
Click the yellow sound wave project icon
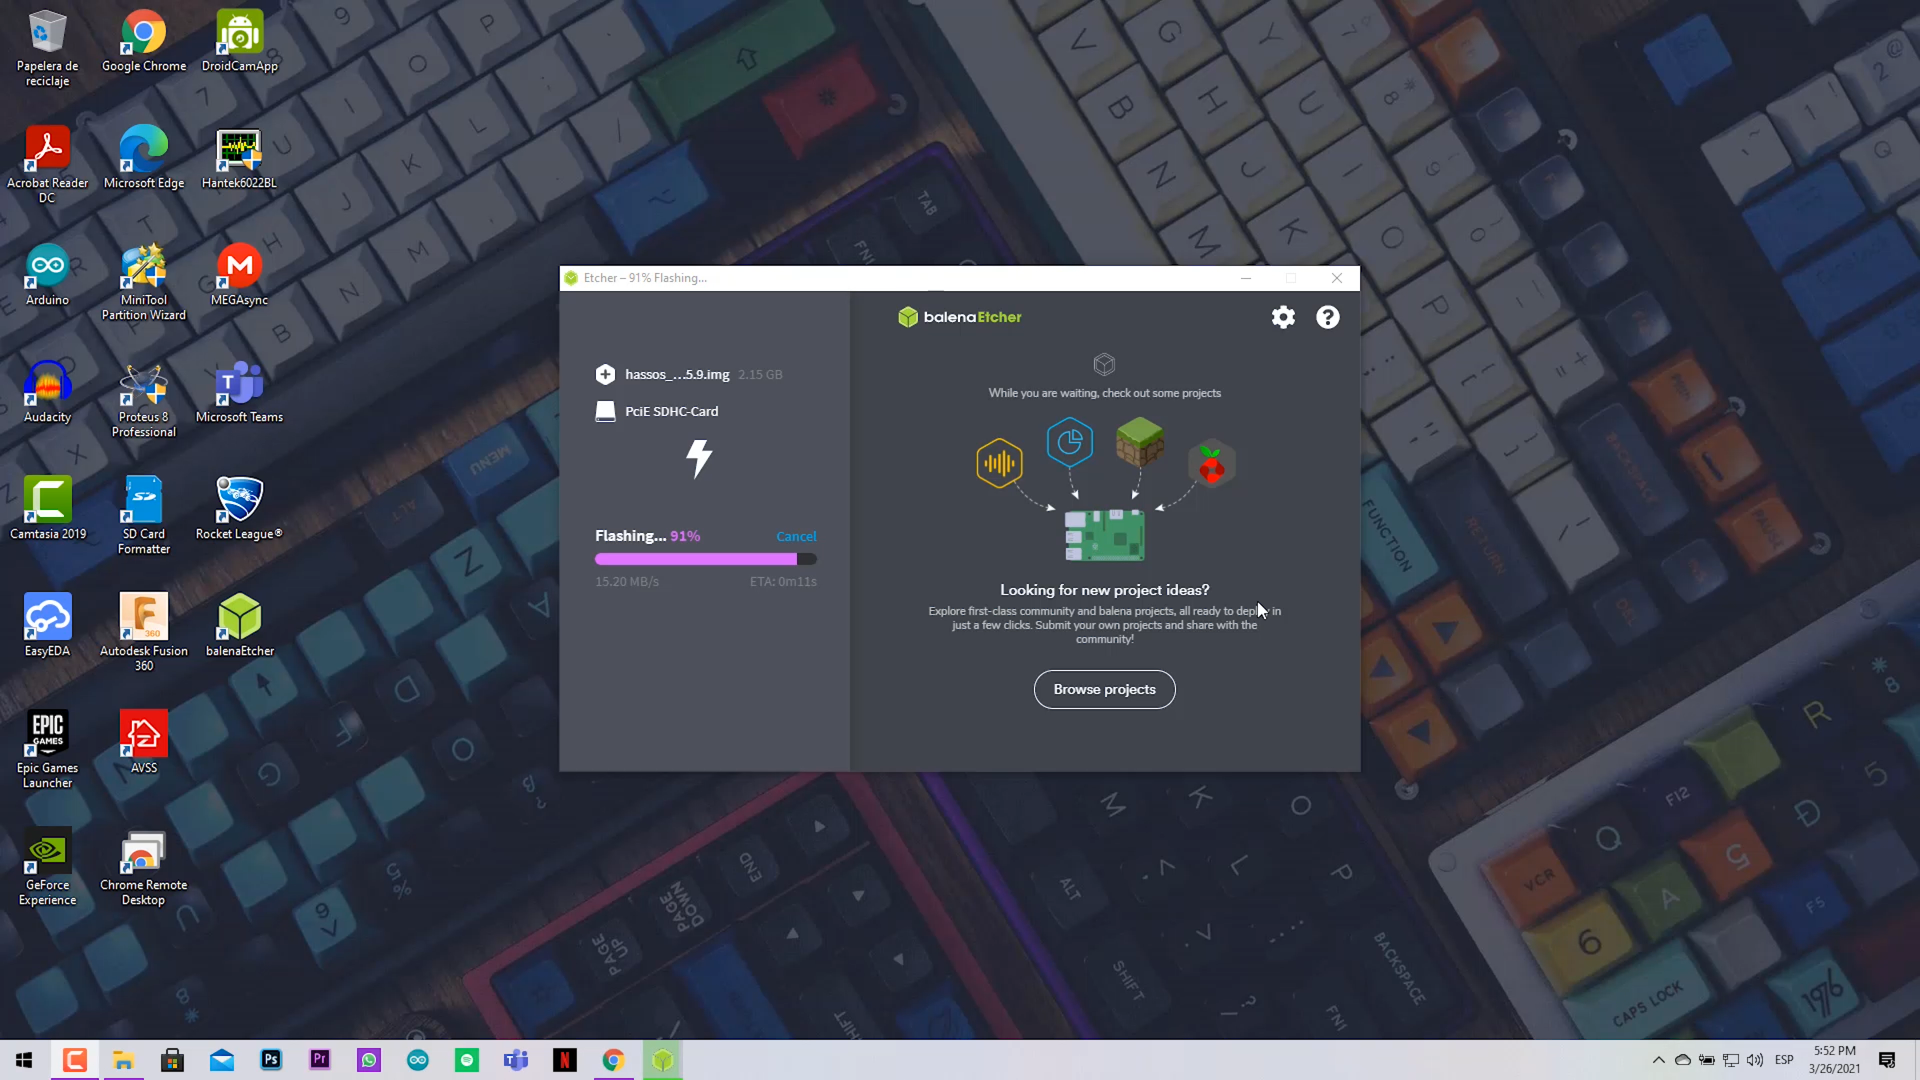[x=999, y=463]
